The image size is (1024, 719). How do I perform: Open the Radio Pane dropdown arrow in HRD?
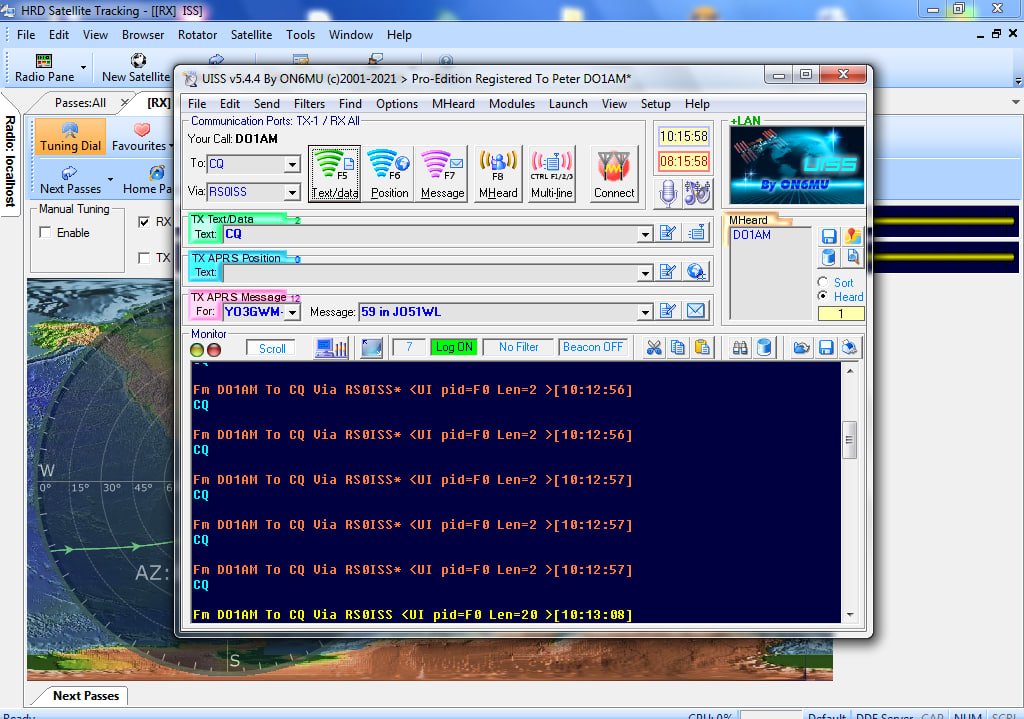(83, 67)
